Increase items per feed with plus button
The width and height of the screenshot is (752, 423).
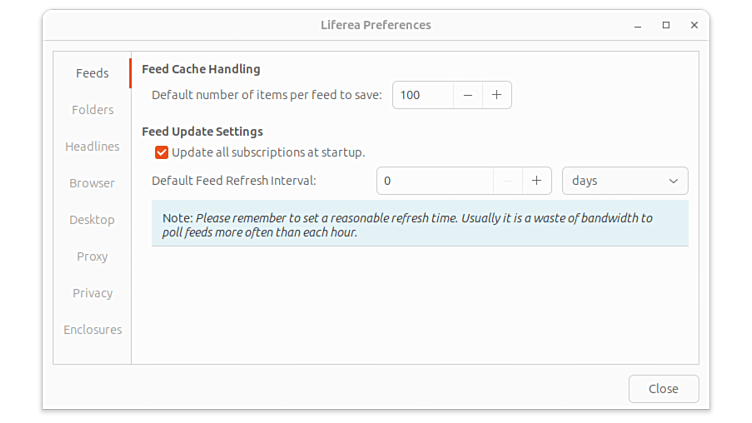point(497,95)
